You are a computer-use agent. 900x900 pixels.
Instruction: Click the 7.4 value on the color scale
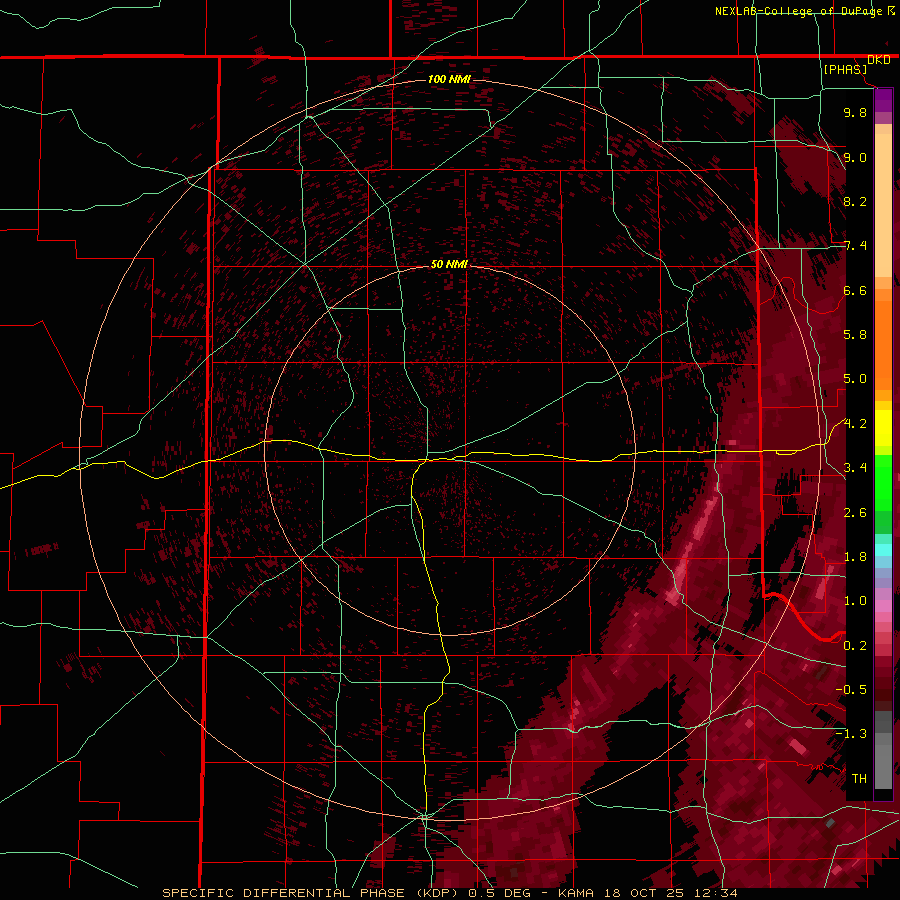tap(855, 246)
